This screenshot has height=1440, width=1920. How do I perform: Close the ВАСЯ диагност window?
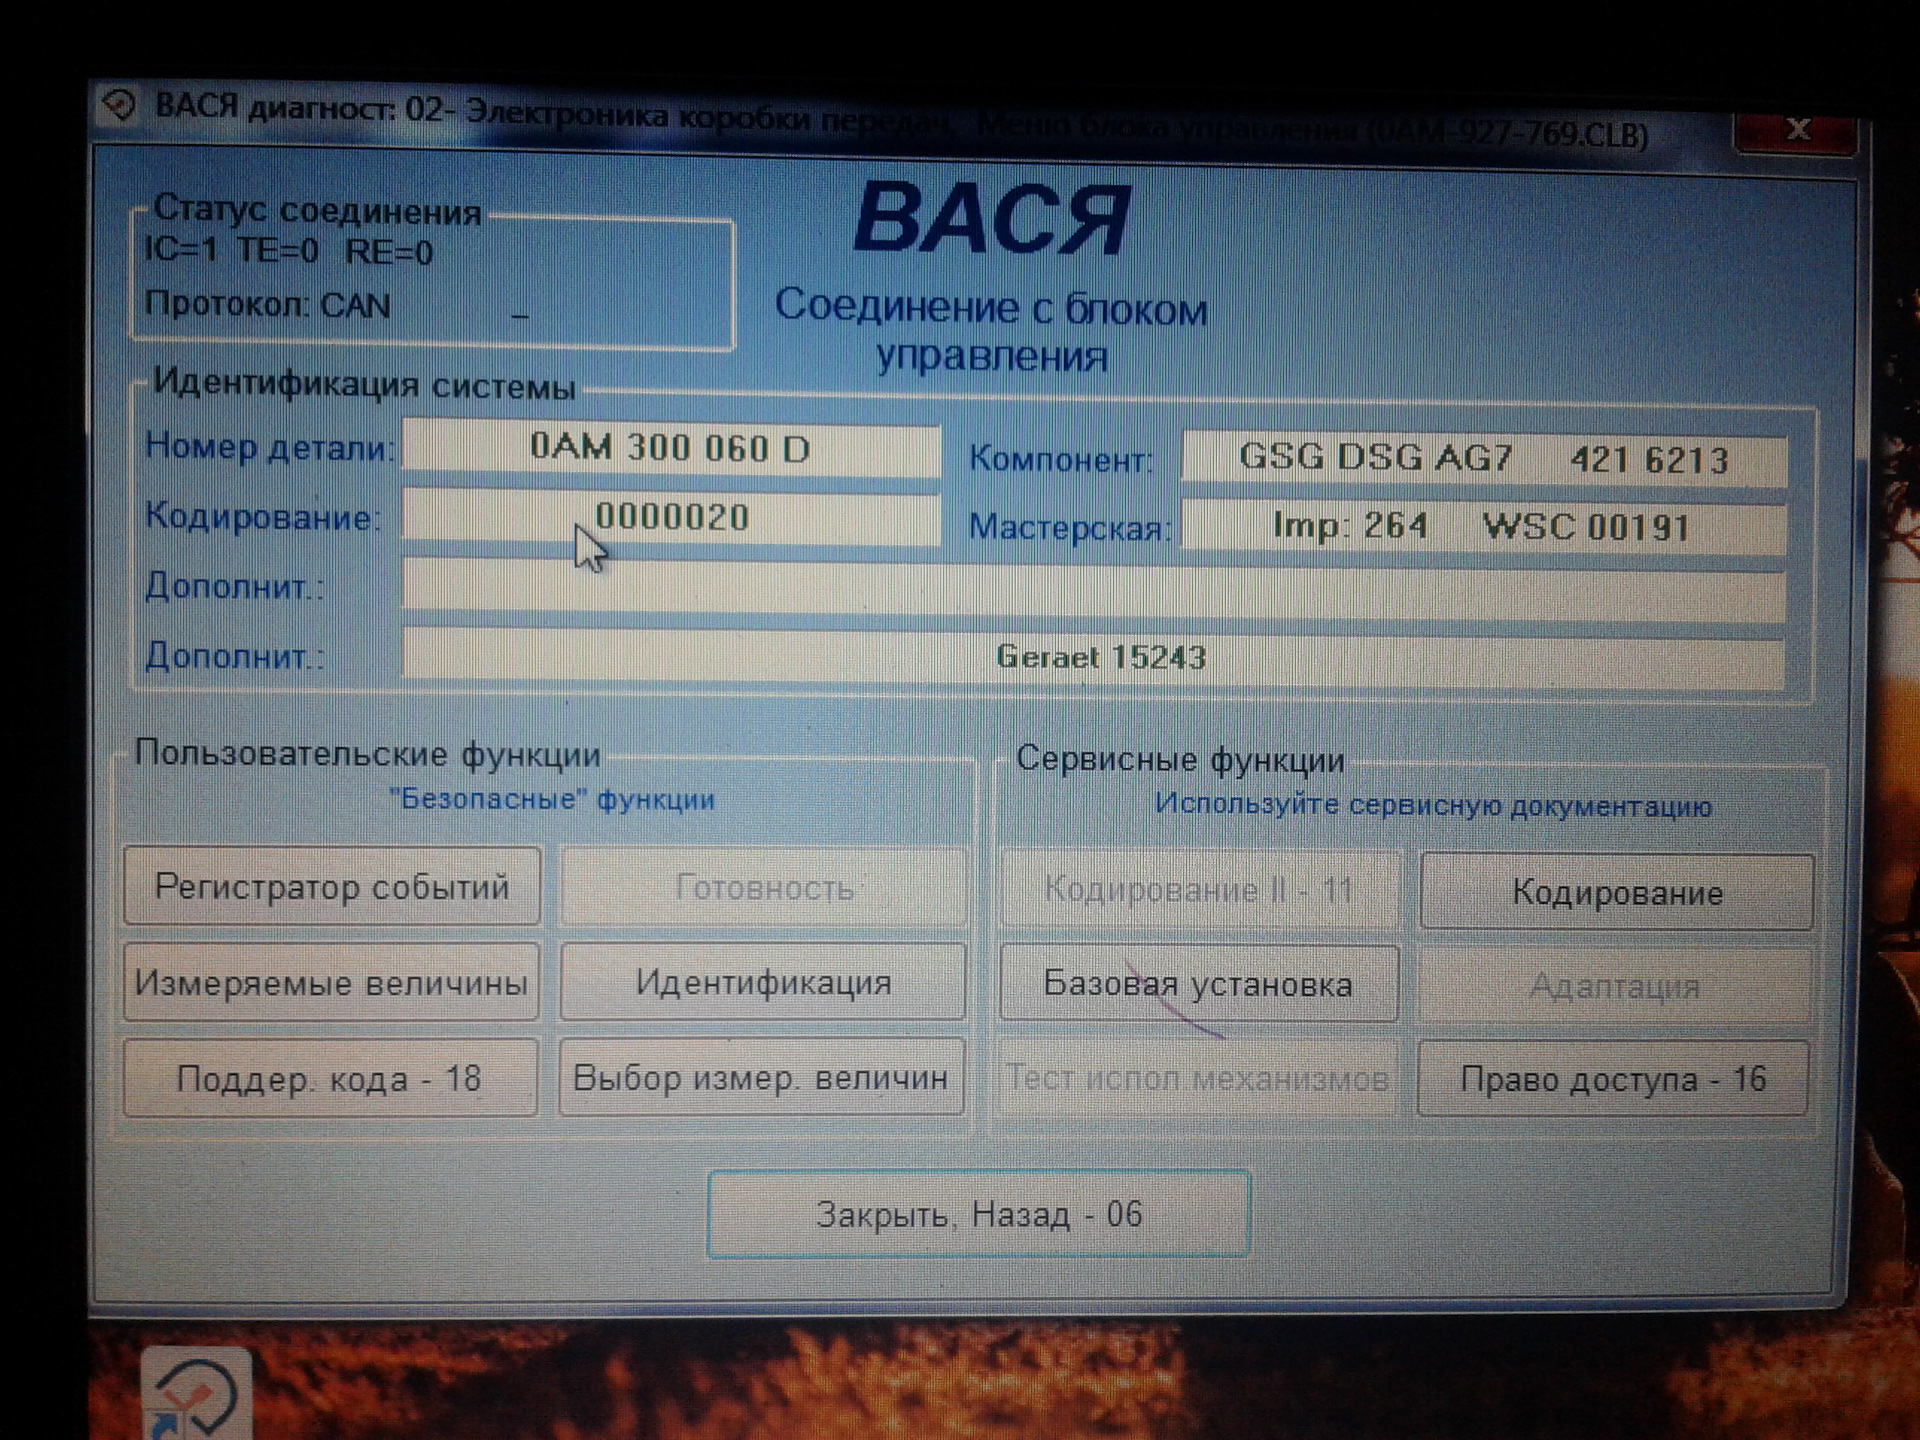tap(1797, 130)
